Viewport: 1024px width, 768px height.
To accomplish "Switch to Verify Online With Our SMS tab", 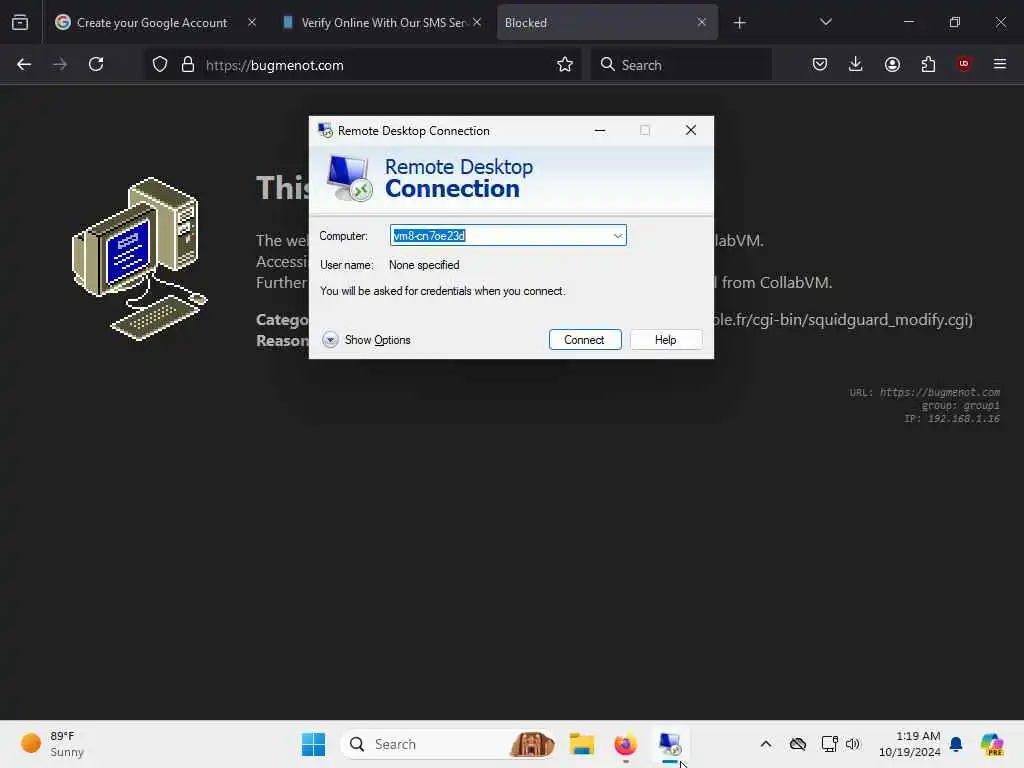I will pos(383,23).
